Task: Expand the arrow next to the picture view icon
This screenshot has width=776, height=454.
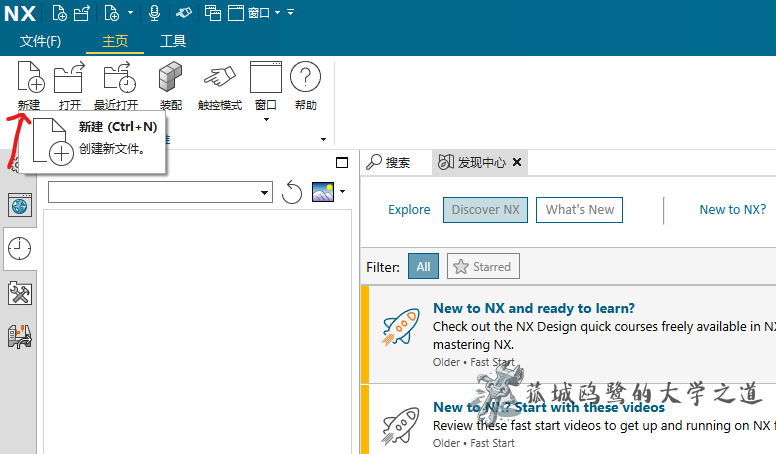Action: click(x=342, y=192)
